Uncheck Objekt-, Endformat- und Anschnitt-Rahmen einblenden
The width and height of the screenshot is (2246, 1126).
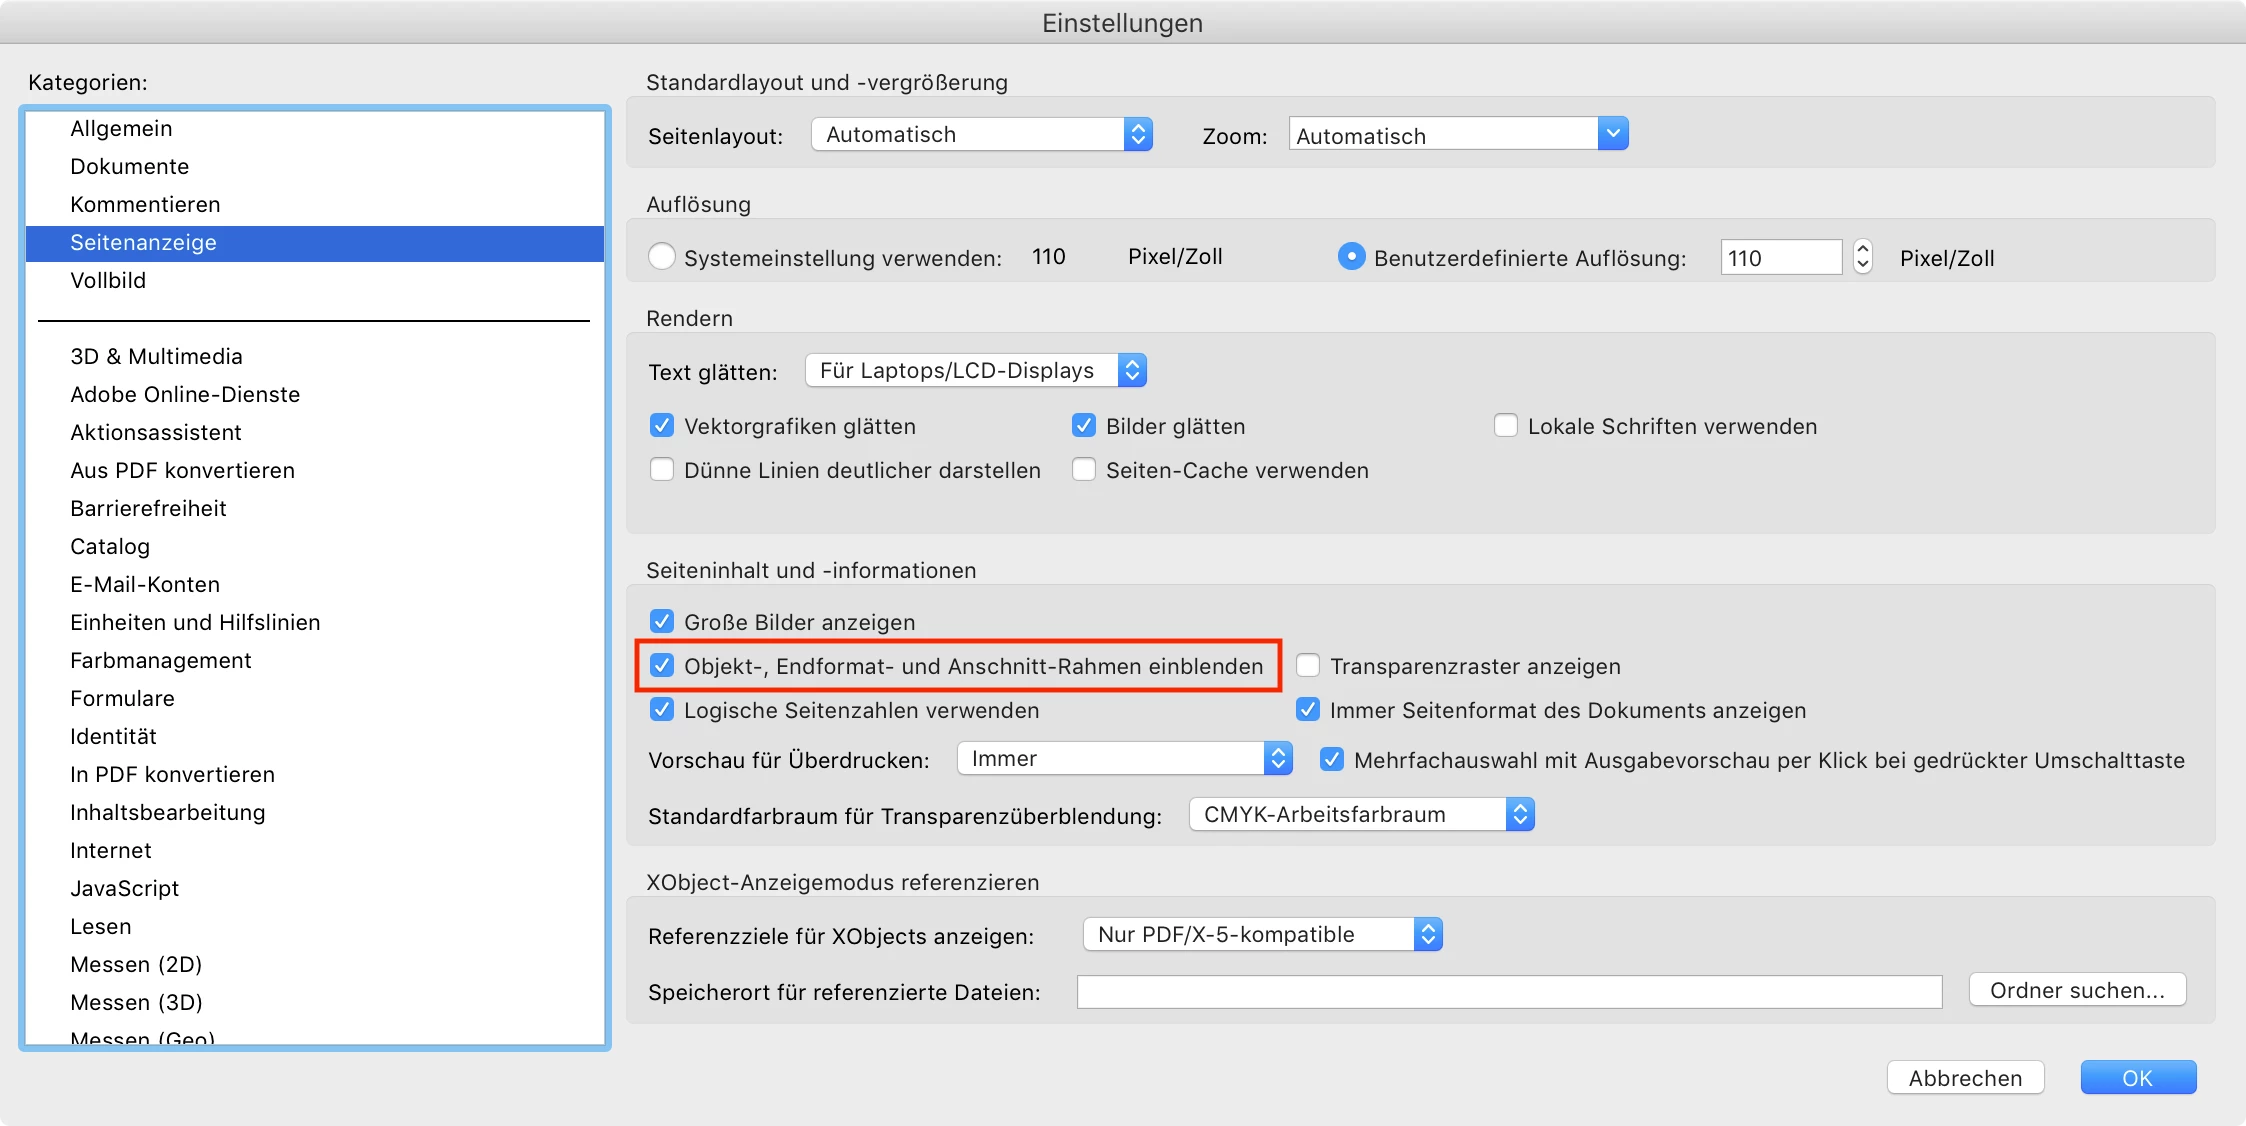coord(662,666)
